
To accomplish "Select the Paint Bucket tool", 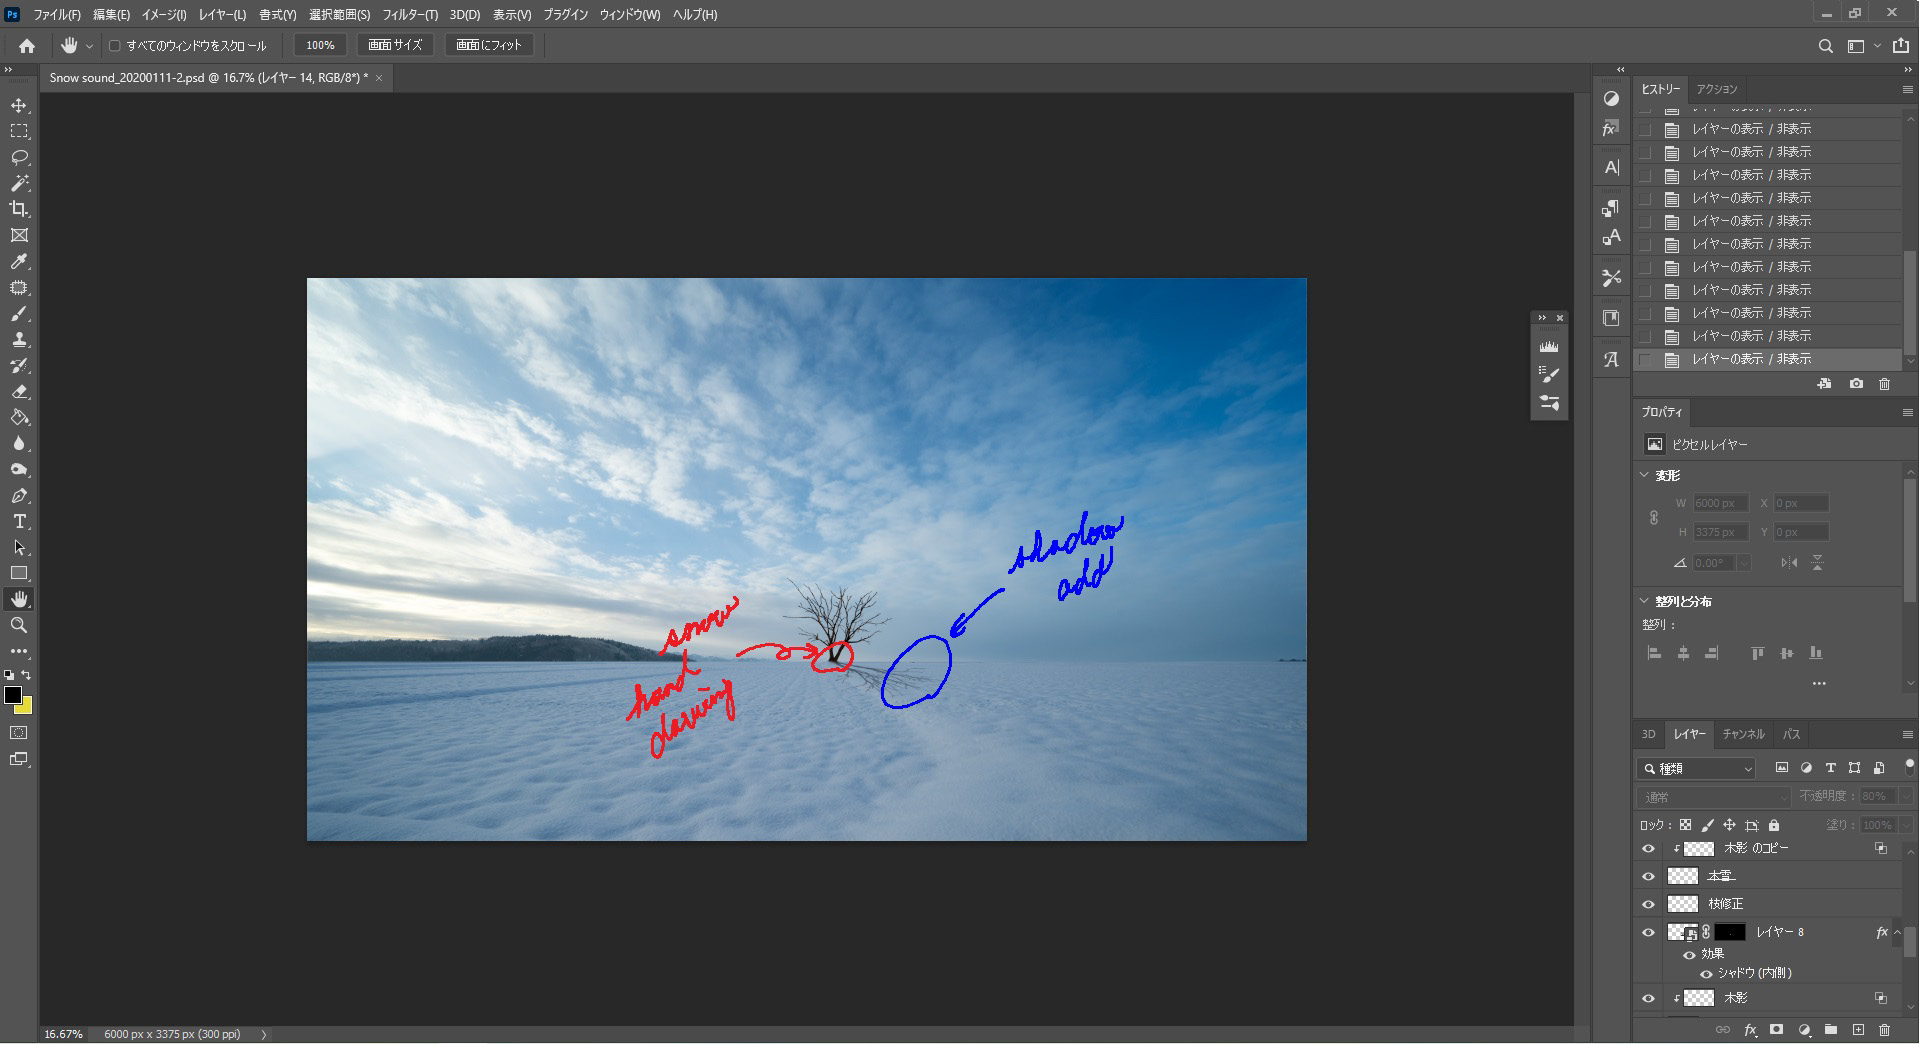I will tap(19, 418).
